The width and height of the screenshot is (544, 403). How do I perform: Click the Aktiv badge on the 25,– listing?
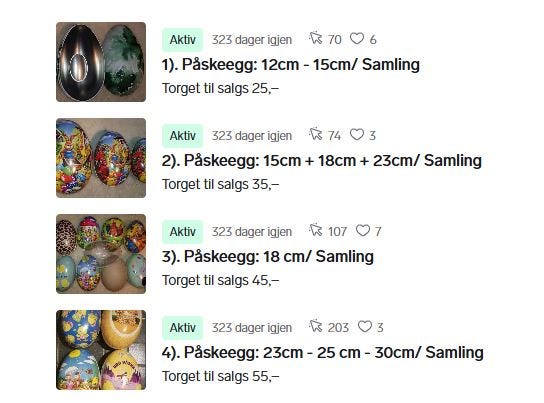pos(182,40)
